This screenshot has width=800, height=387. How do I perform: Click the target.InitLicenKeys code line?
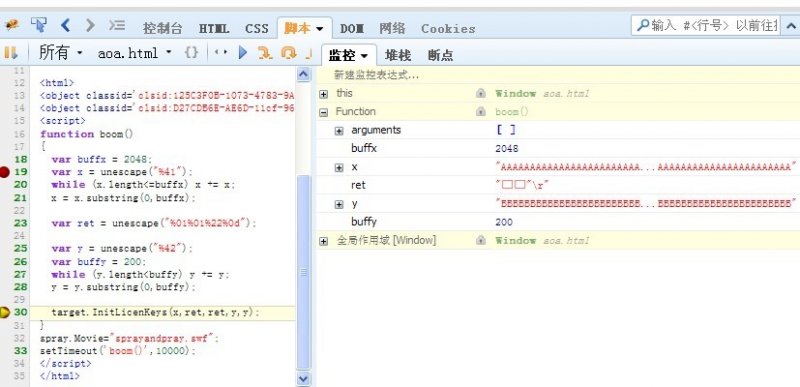point(156,313)
